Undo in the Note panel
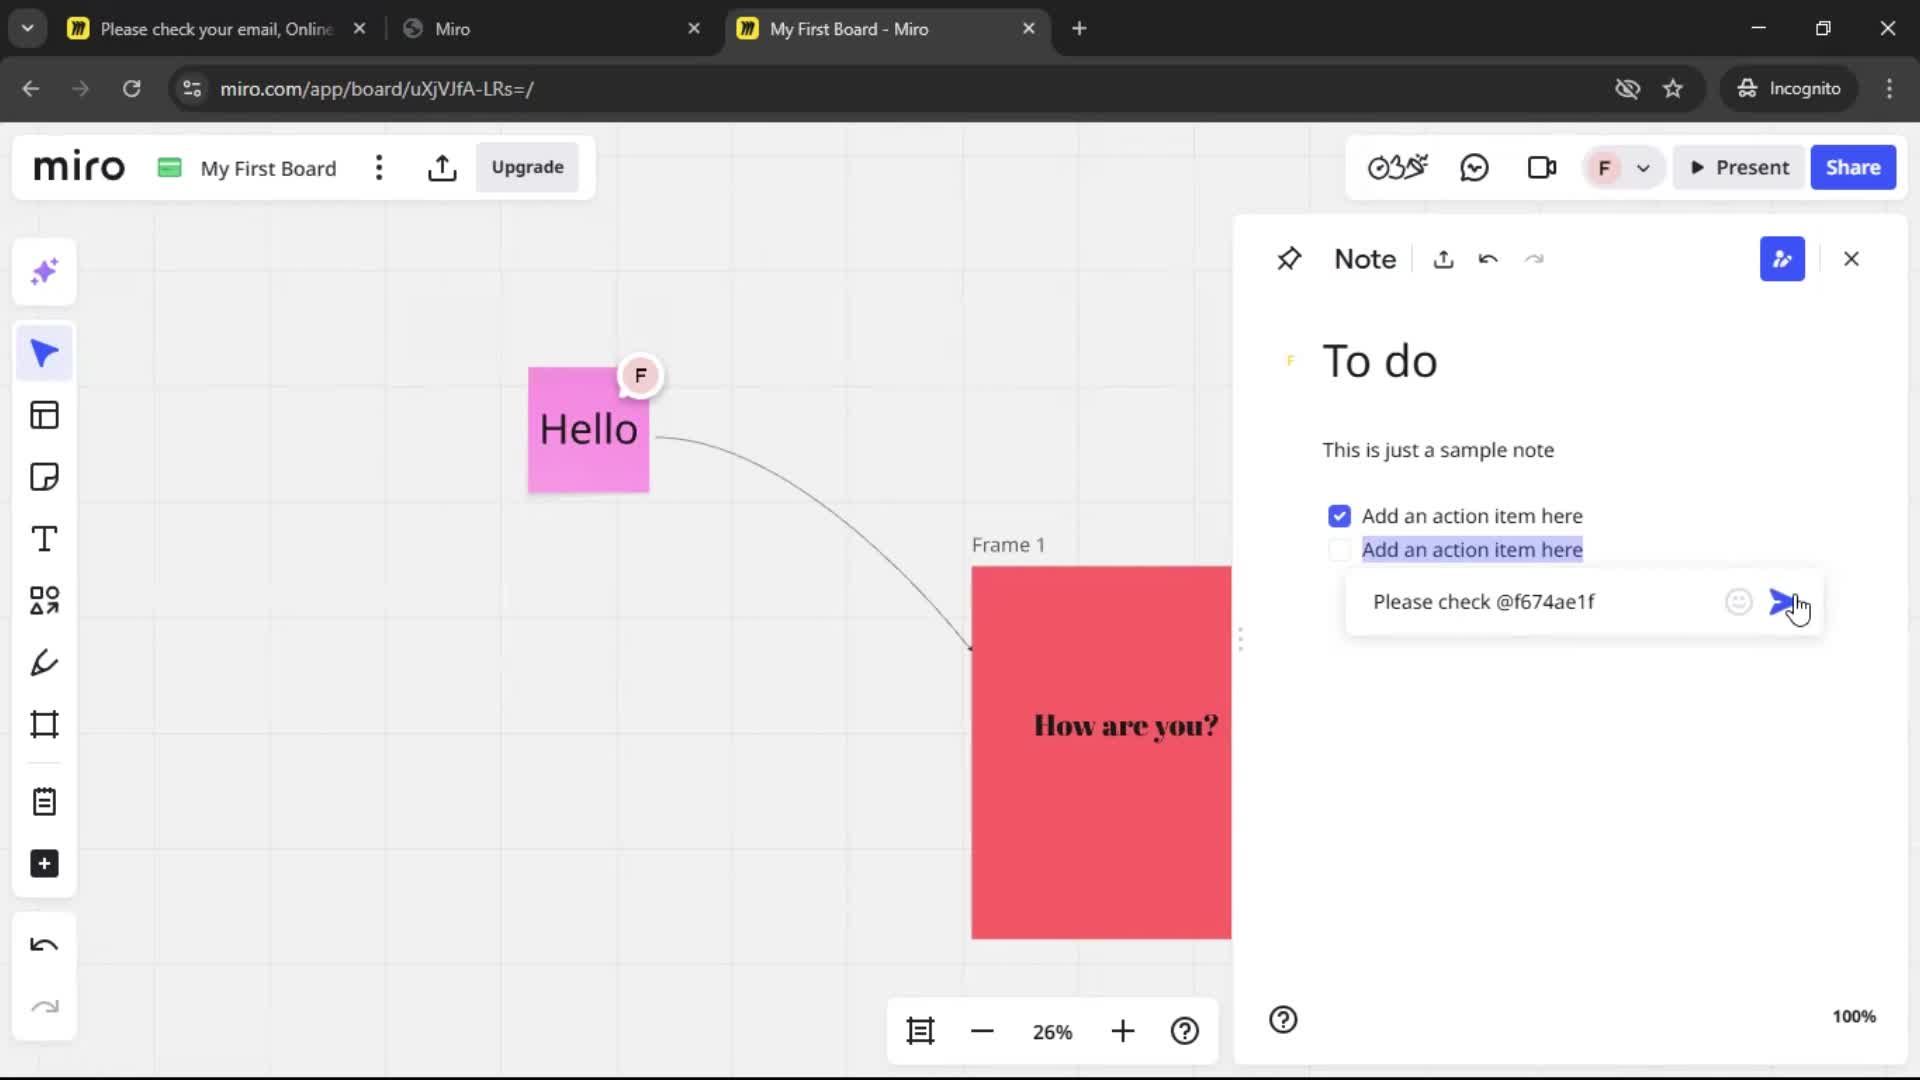 point(1488,259)
